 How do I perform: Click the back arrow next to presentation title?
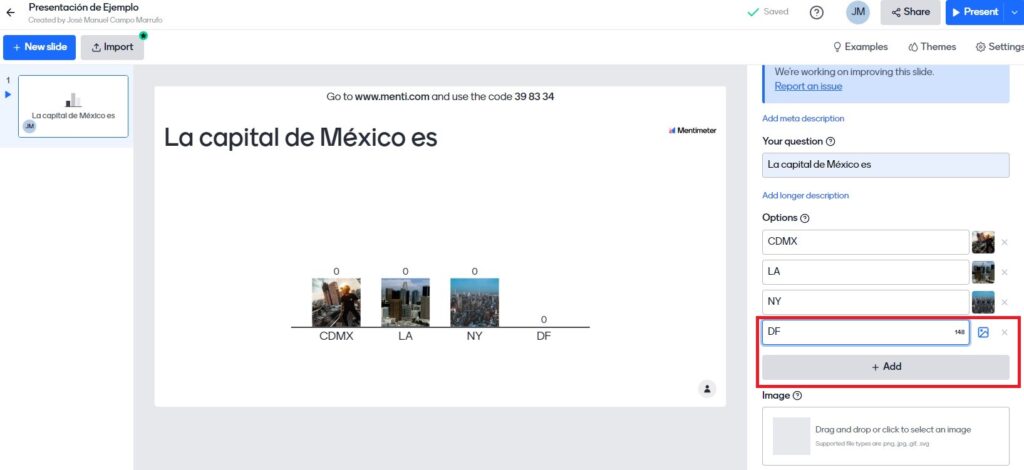11,13
